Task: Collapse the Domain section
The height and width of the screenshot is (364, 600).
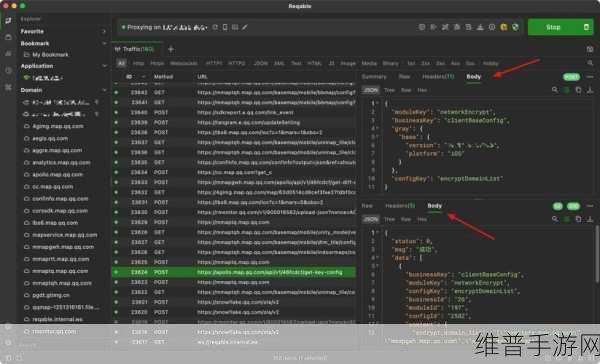Action: click(104, 90)
